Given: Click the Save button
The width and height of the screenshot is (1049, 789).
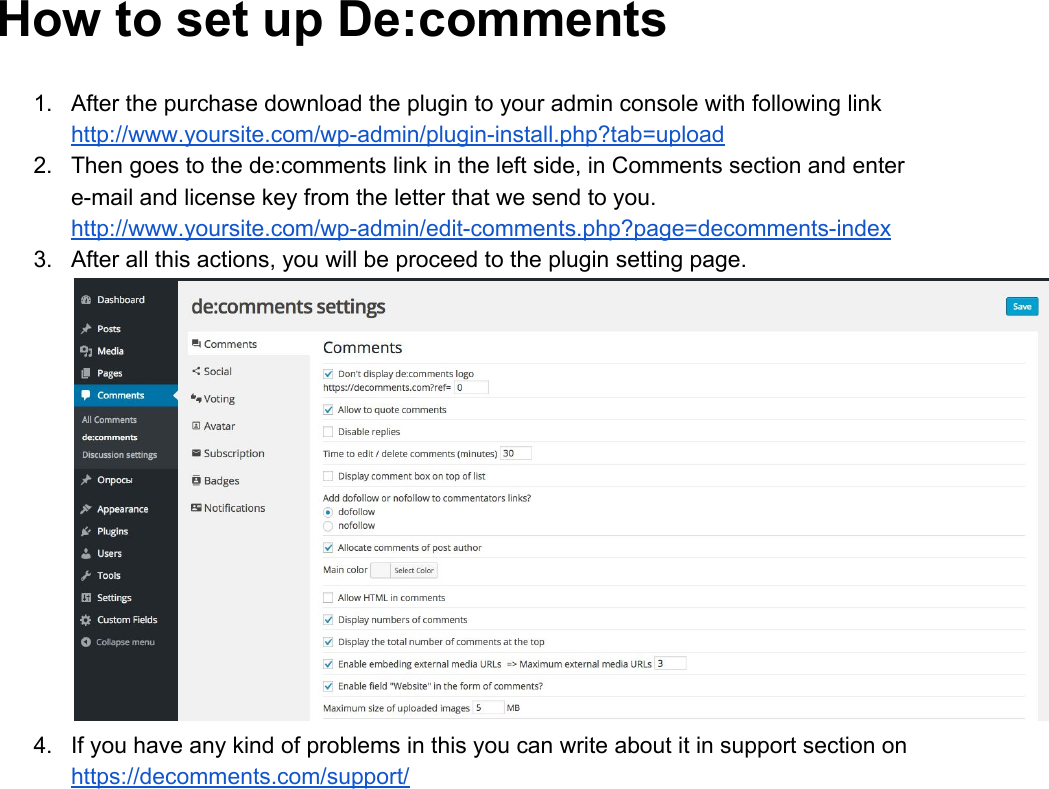Looking at the screenshot, I should tap(1021, 306).
